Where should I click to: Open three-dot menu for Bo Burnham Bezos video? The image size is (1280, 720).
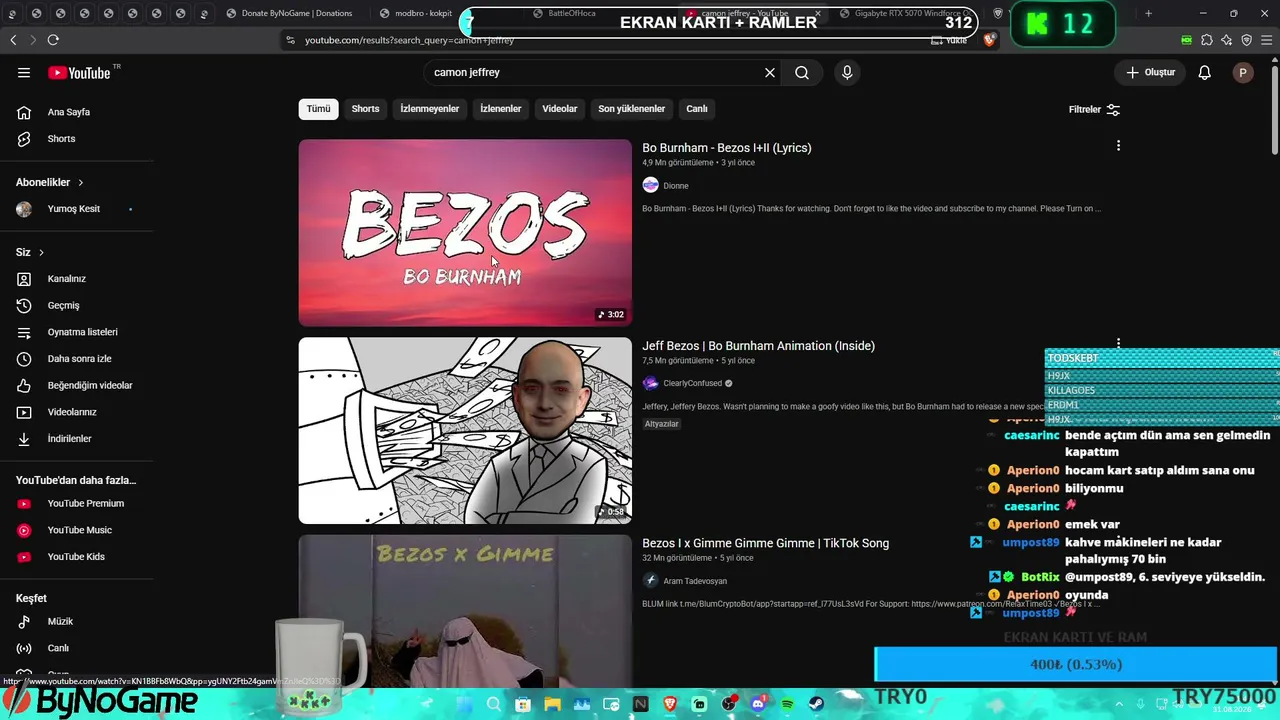[1118, 147]
